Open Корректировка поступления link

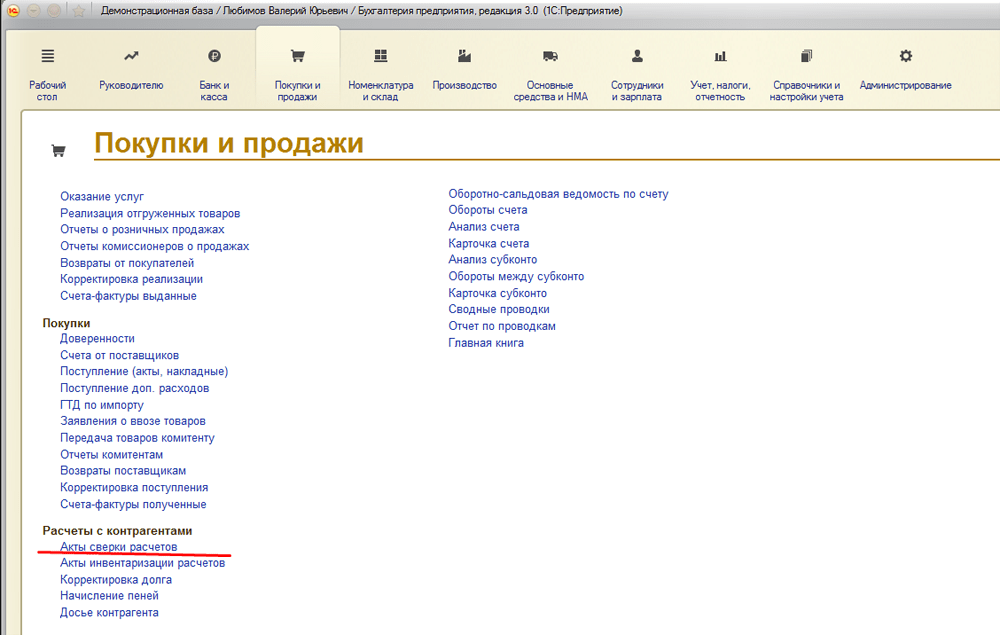pos(134,488)
